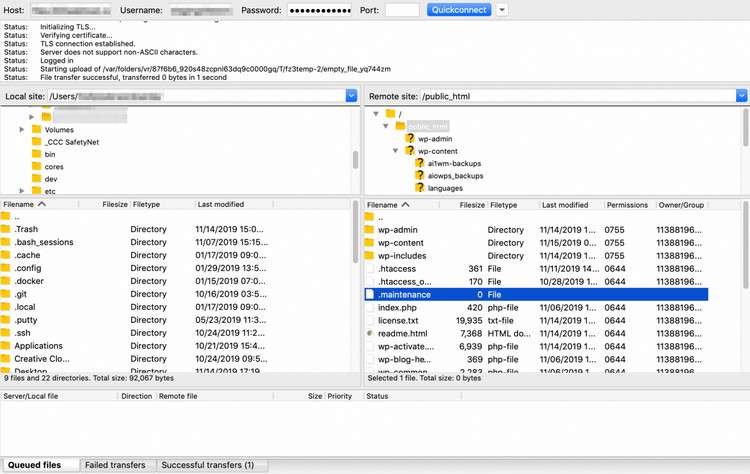Screen dimensions: 750x474
Task: Select the ai1wm-backups folder icon
Action: click(420, 163)
